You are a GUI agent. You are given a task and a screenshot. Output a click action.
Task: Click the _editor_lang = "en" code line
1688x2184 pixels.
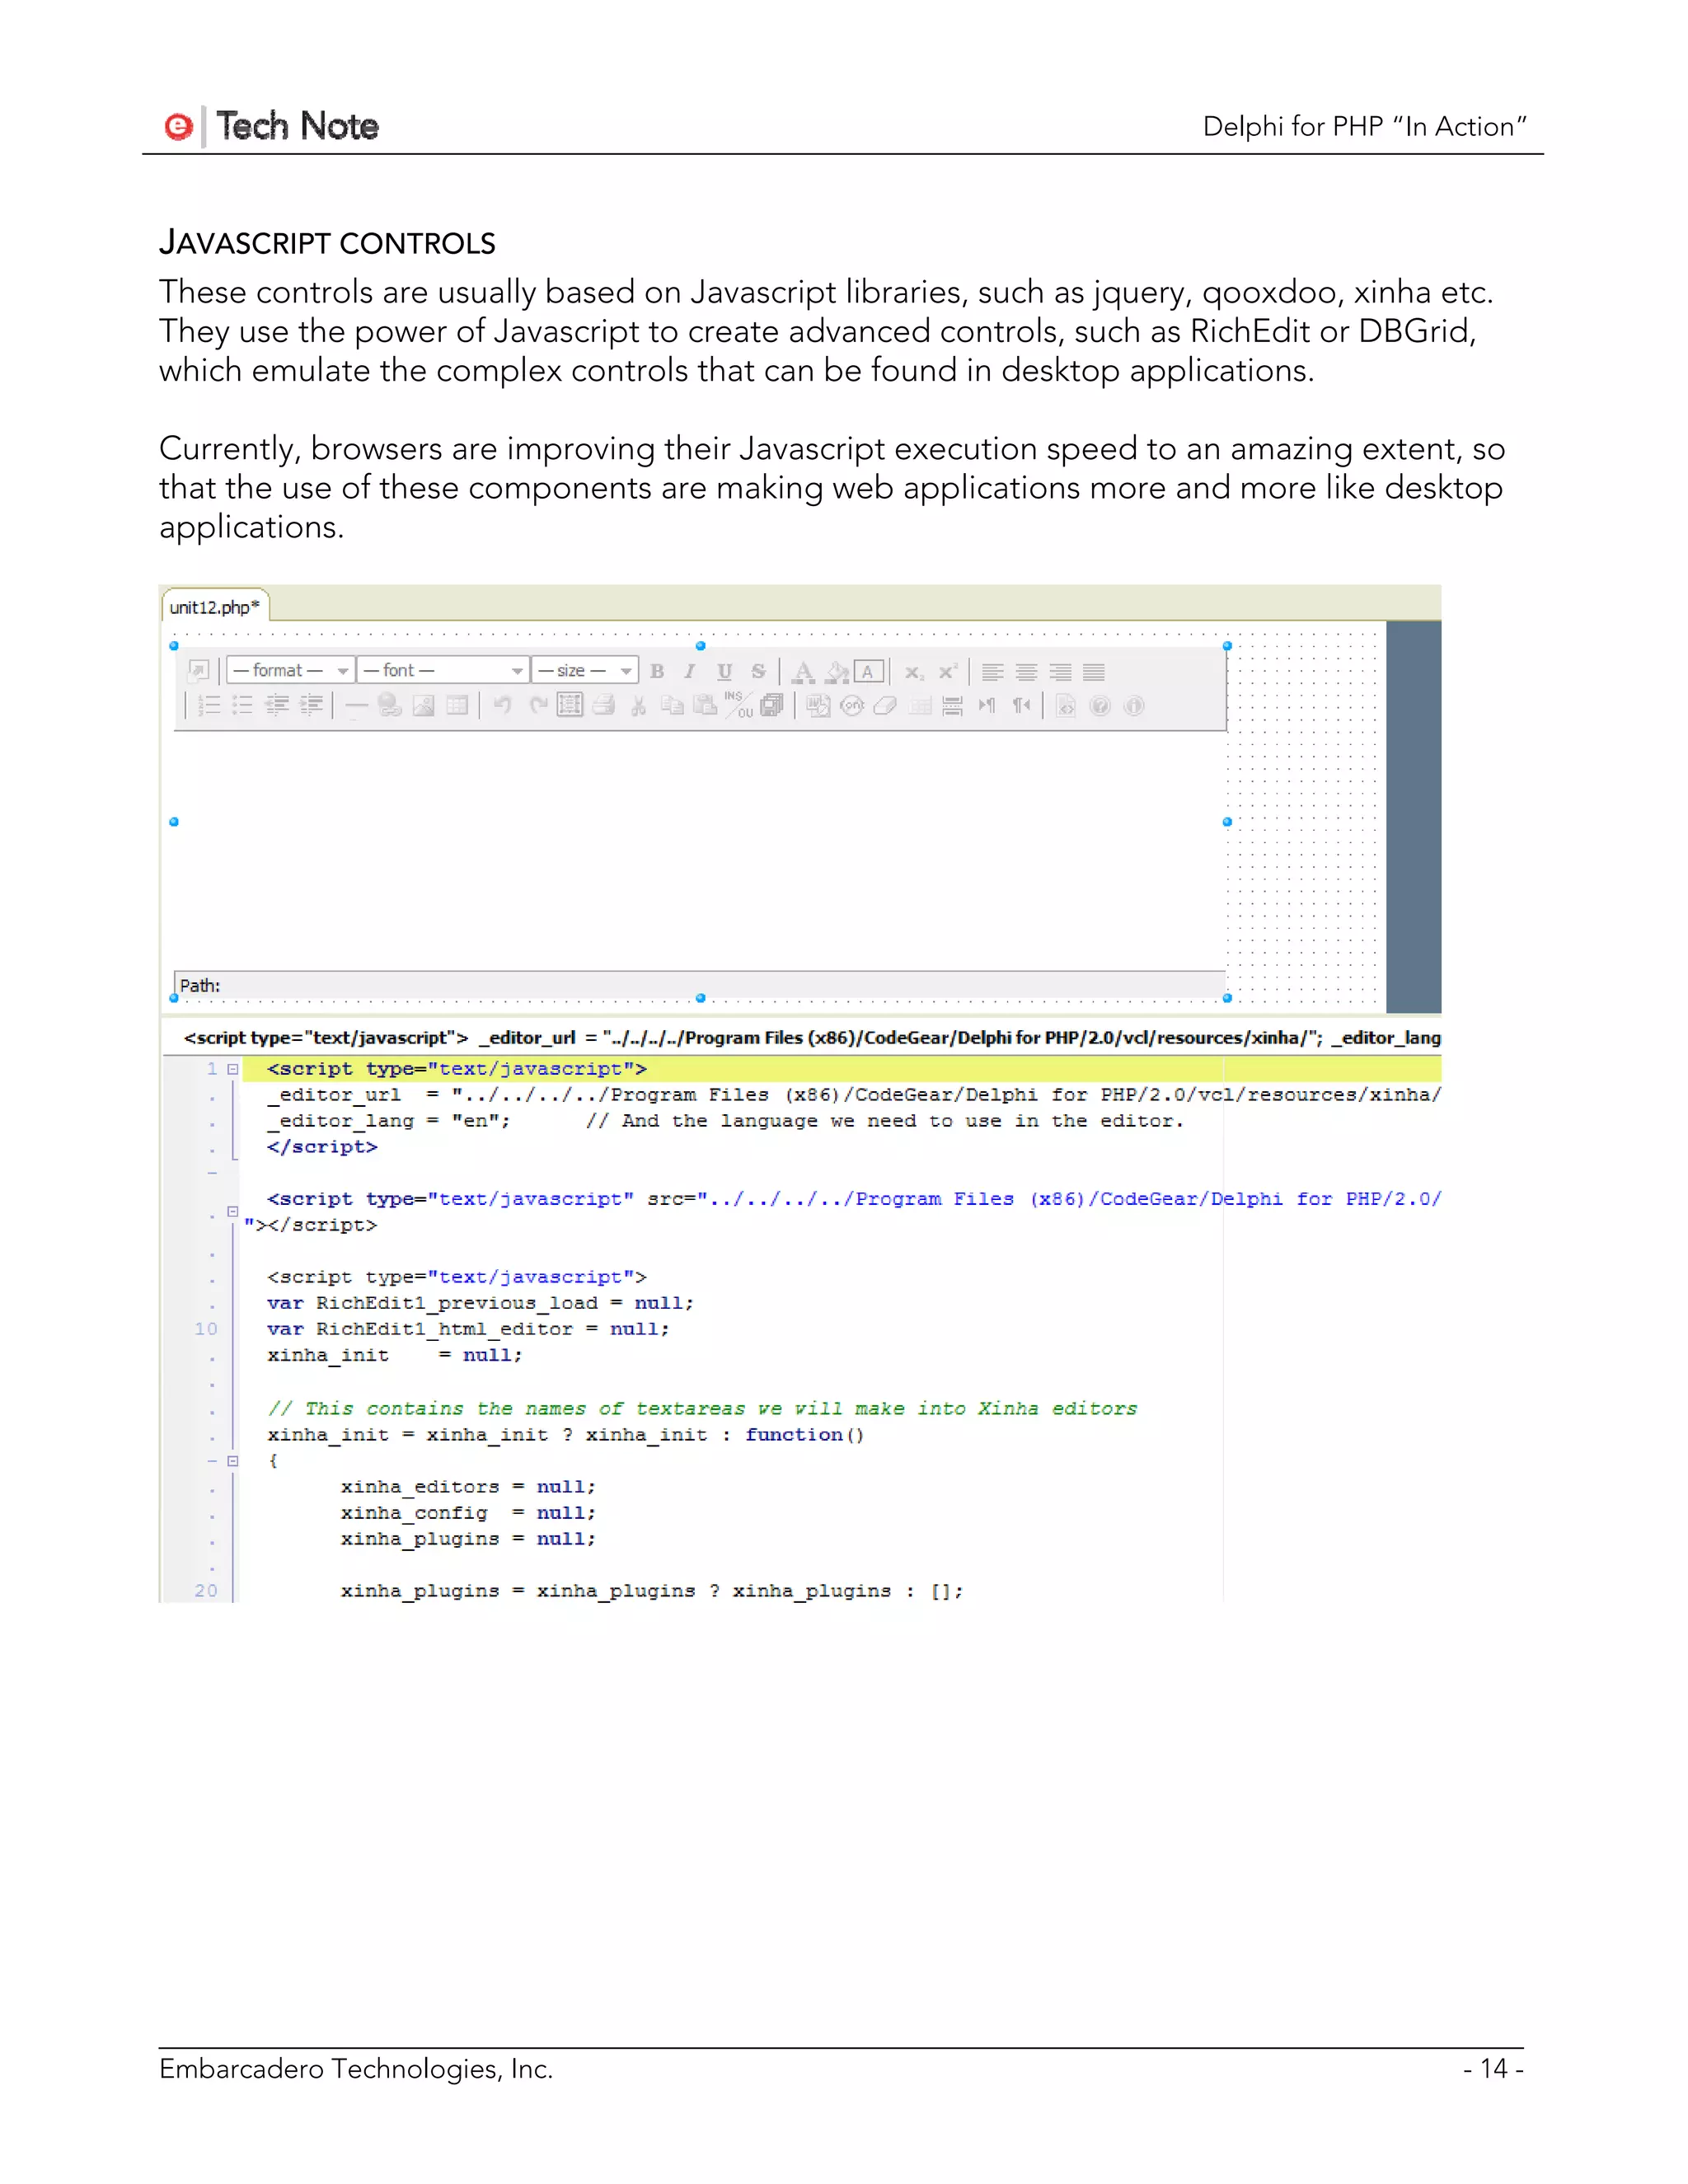[725, 1121]
